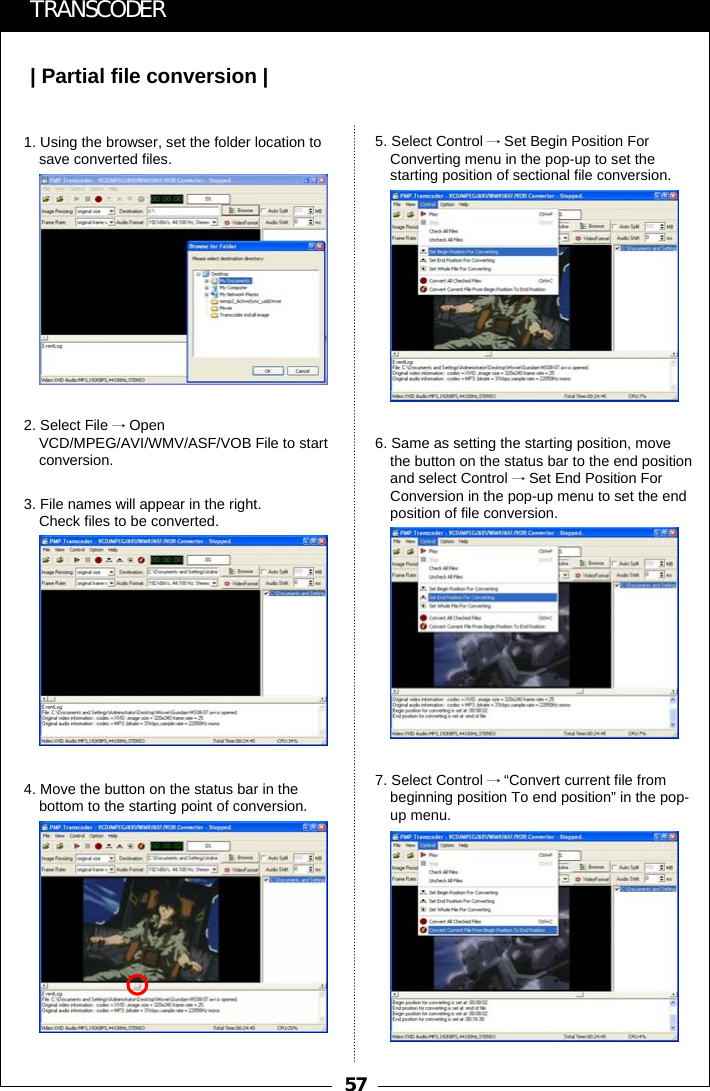Click open-file icon in step 6 screenshot toolbar
710x1091 pixels.
pyautogui.click(x=397, y=552)
